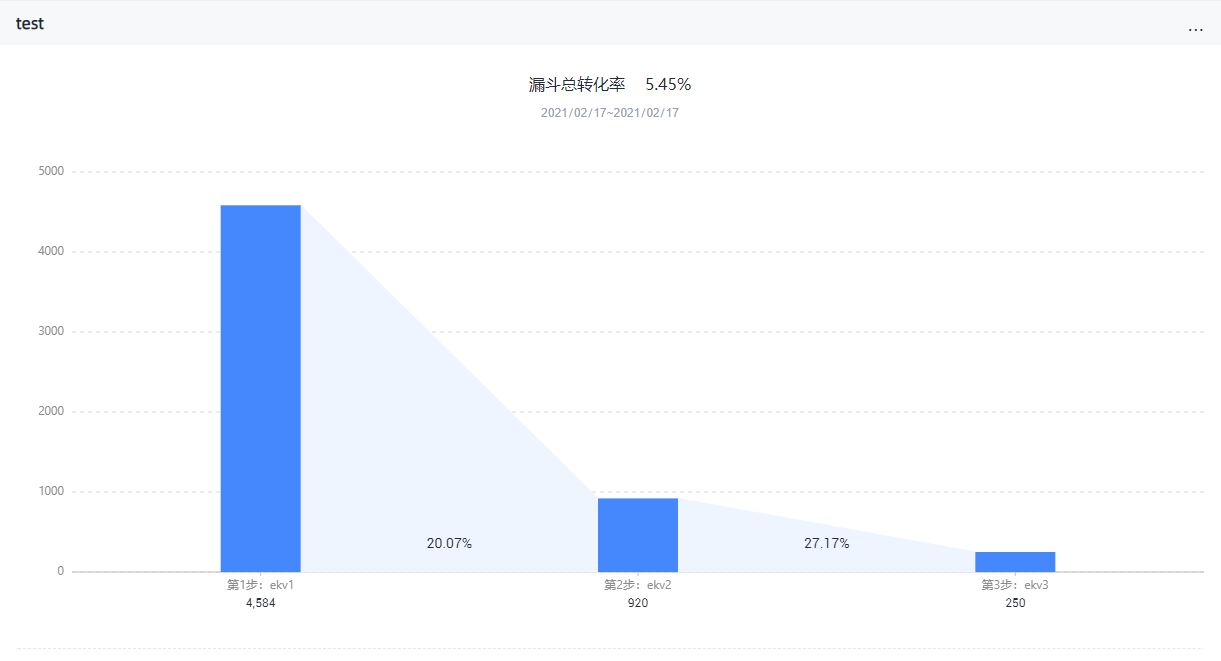Select the '第2步：ekv2' axis label

638,585
